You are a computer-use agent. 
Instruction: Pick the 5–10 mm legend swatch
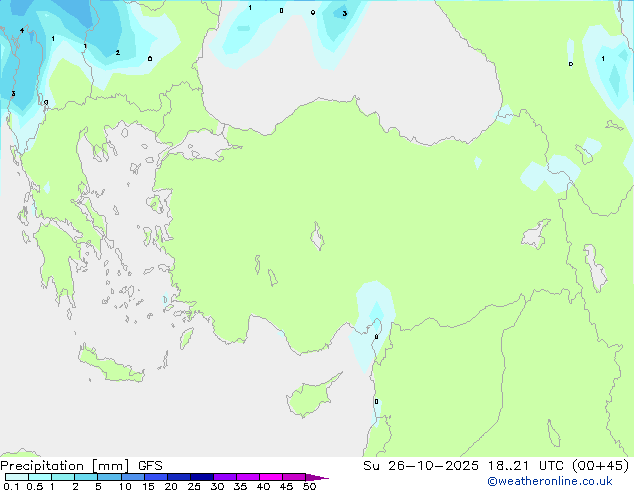click(x=109, y=477)
